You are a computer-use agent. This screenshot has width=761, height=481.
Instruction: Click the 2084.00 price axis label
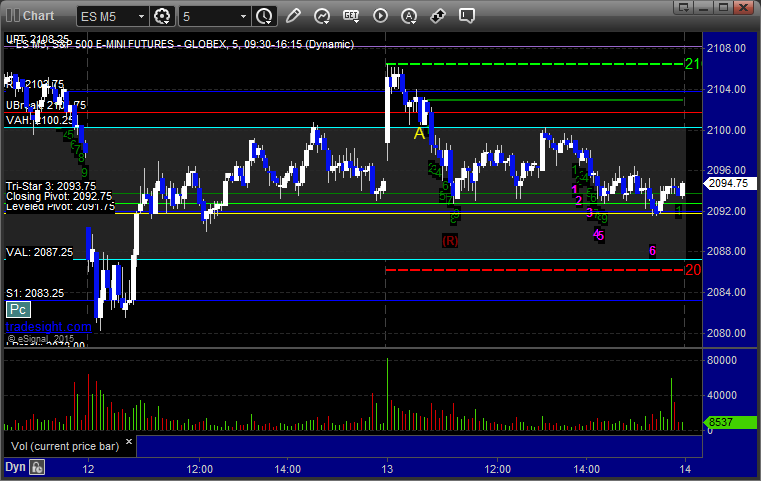pyautogui.click(x=726, y=292)
